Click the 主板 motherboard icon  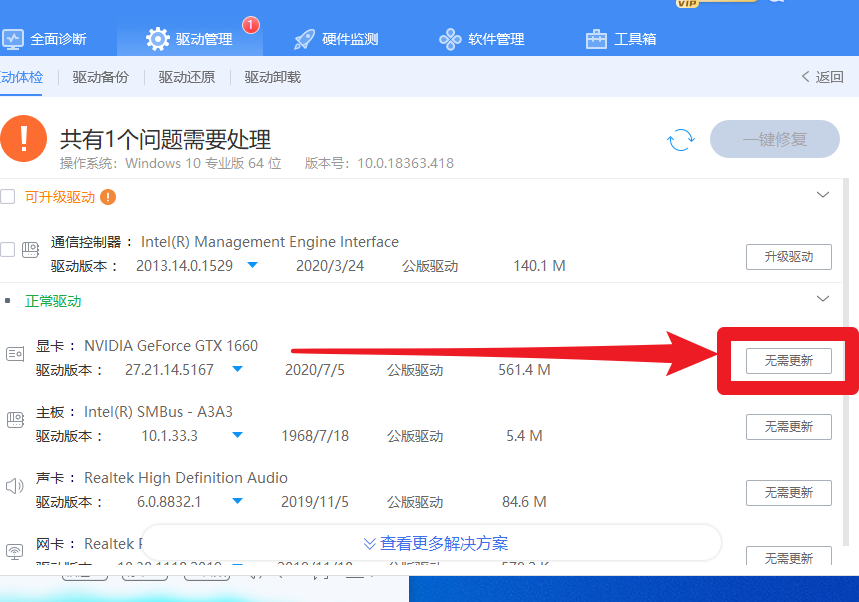(15, 420)
